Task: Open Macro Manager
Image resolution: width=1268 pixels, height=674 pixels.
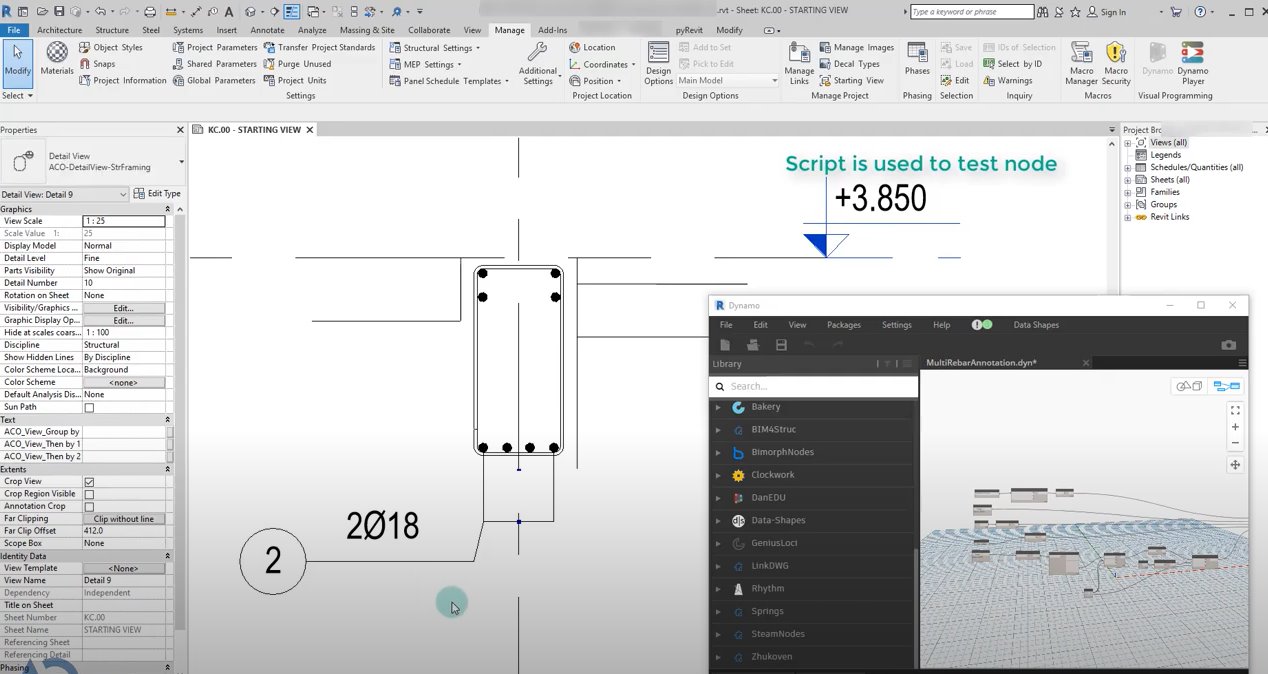Action: point(1081,63)
